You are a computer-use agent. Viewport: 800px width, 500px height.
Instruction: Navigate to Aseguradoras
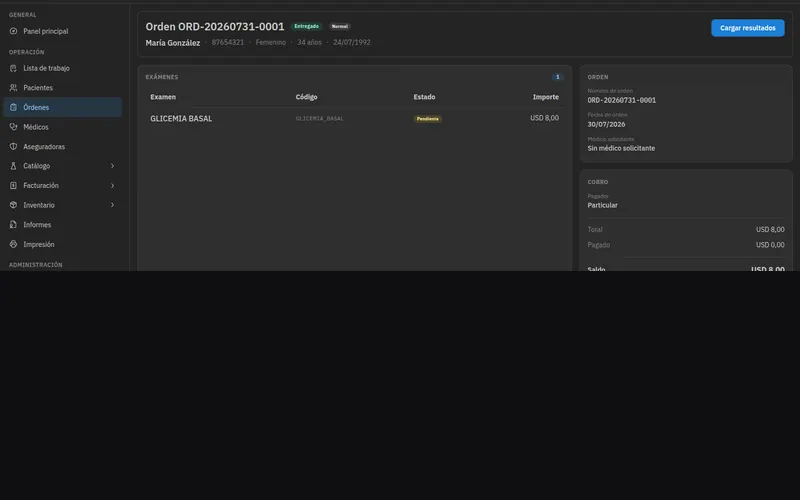63,146
